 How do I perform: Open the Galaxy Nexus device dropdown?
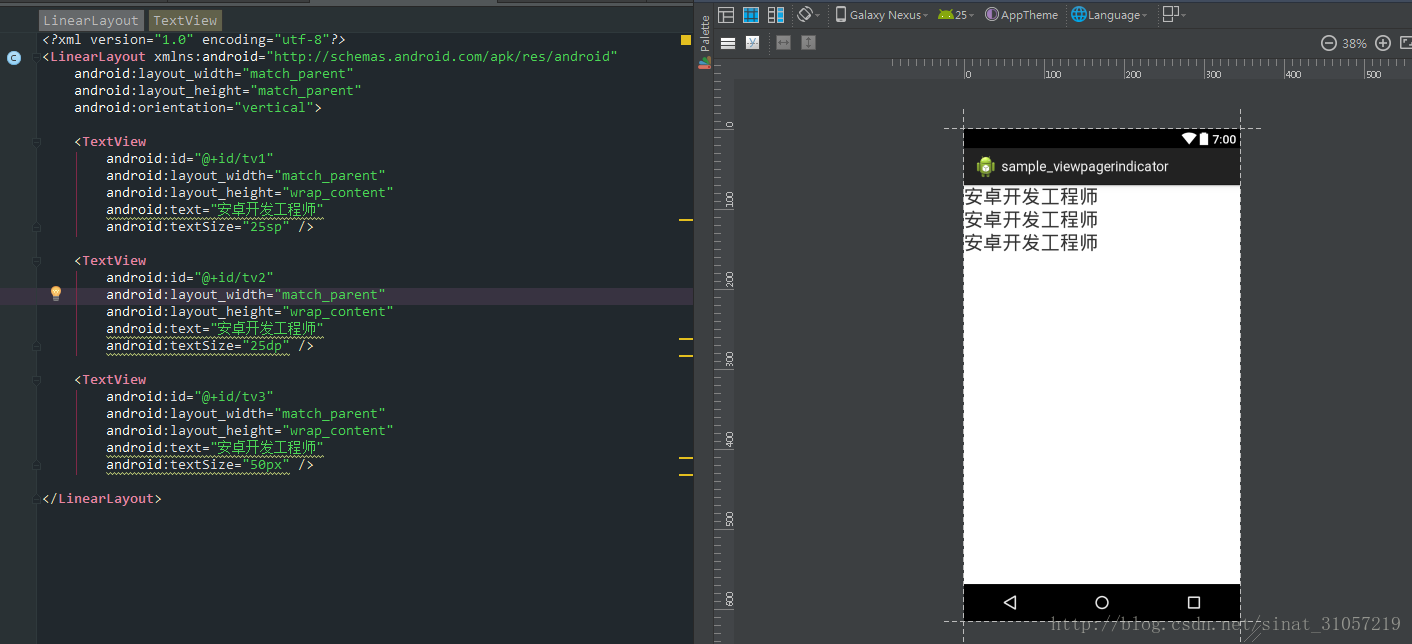pos(881,15)
